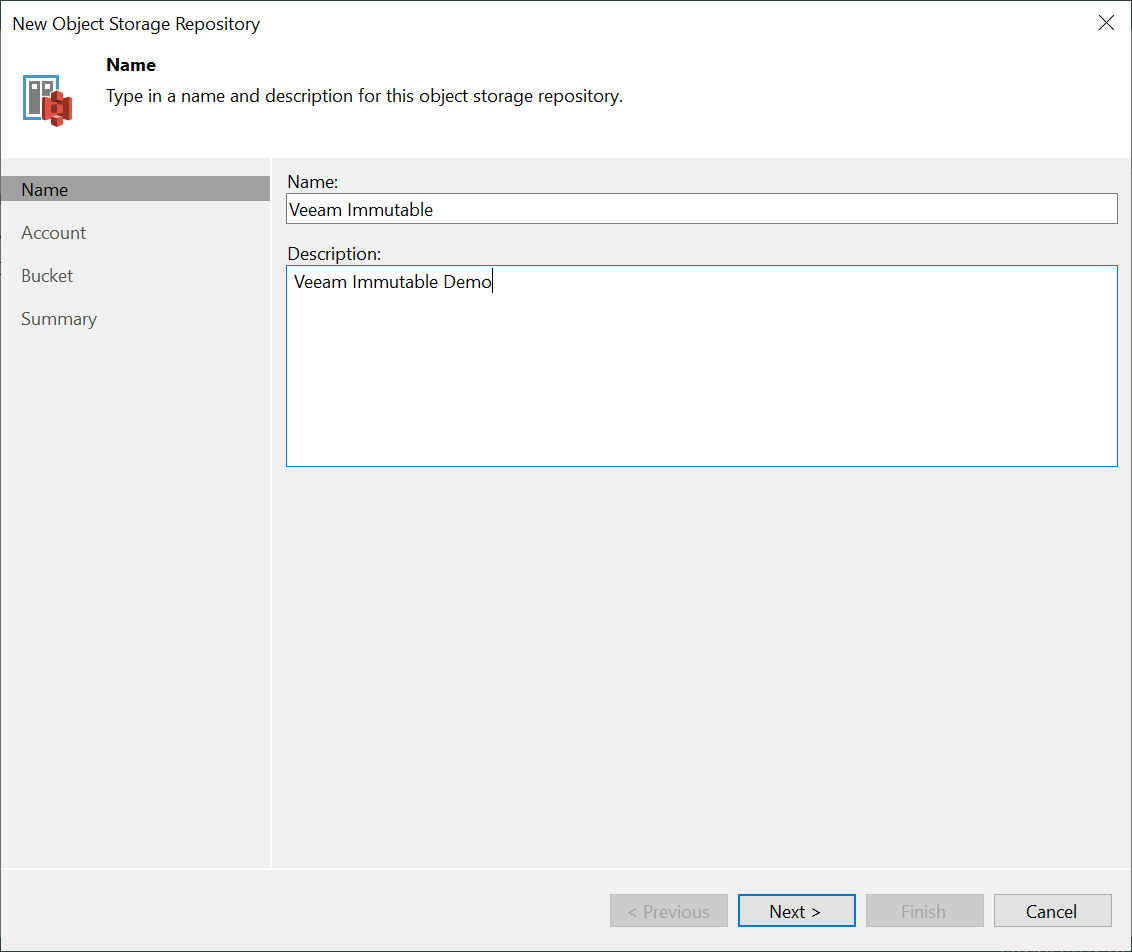Go to the Account wizard step
The height and width of the screenshot is (952, 1132).
(x=53, y=232)
